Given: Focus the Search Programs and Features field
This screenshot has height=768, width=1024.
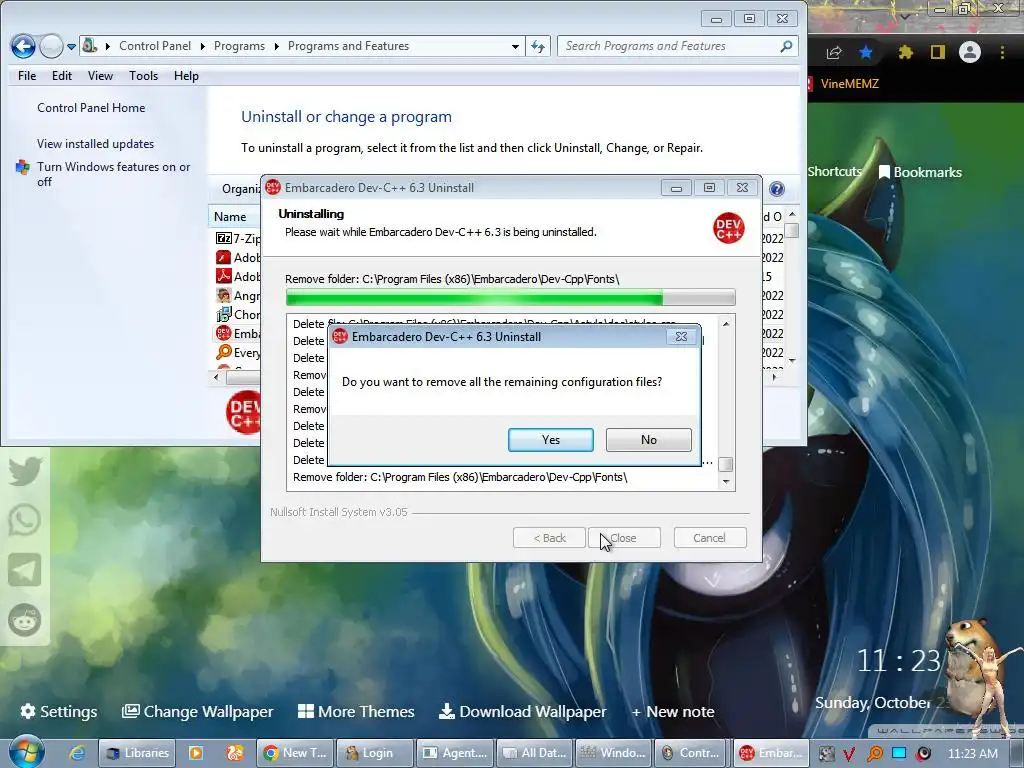Looking at the screenshot, I should pyautogui.click(x=677, y=46).
